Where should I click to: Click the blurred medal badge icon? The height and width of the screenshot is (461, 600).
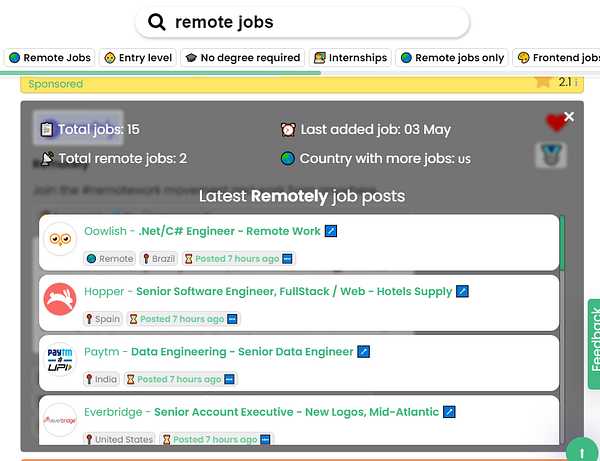click(x=551, y=155)
